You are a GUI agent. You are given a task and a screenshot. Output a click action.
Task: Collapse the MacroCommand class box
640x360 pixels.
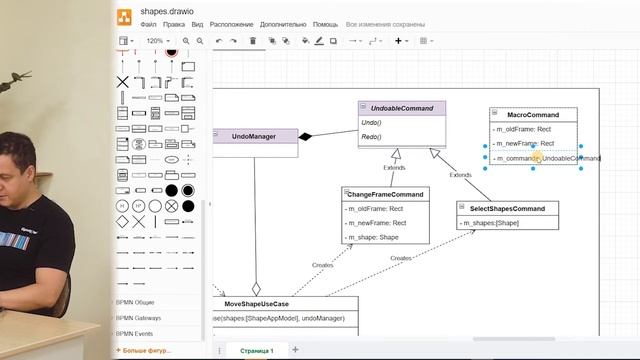495,113
